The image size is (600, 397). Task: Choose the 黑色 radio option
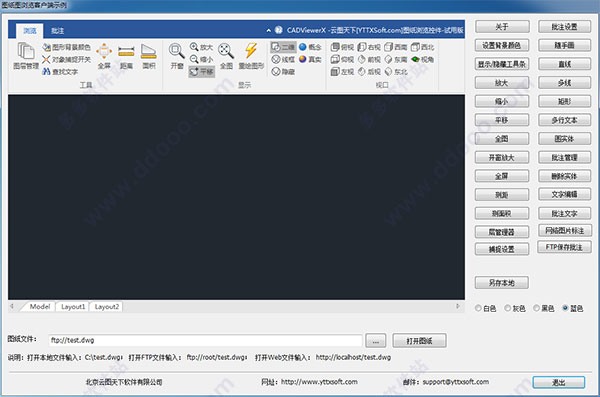[536, 308]
